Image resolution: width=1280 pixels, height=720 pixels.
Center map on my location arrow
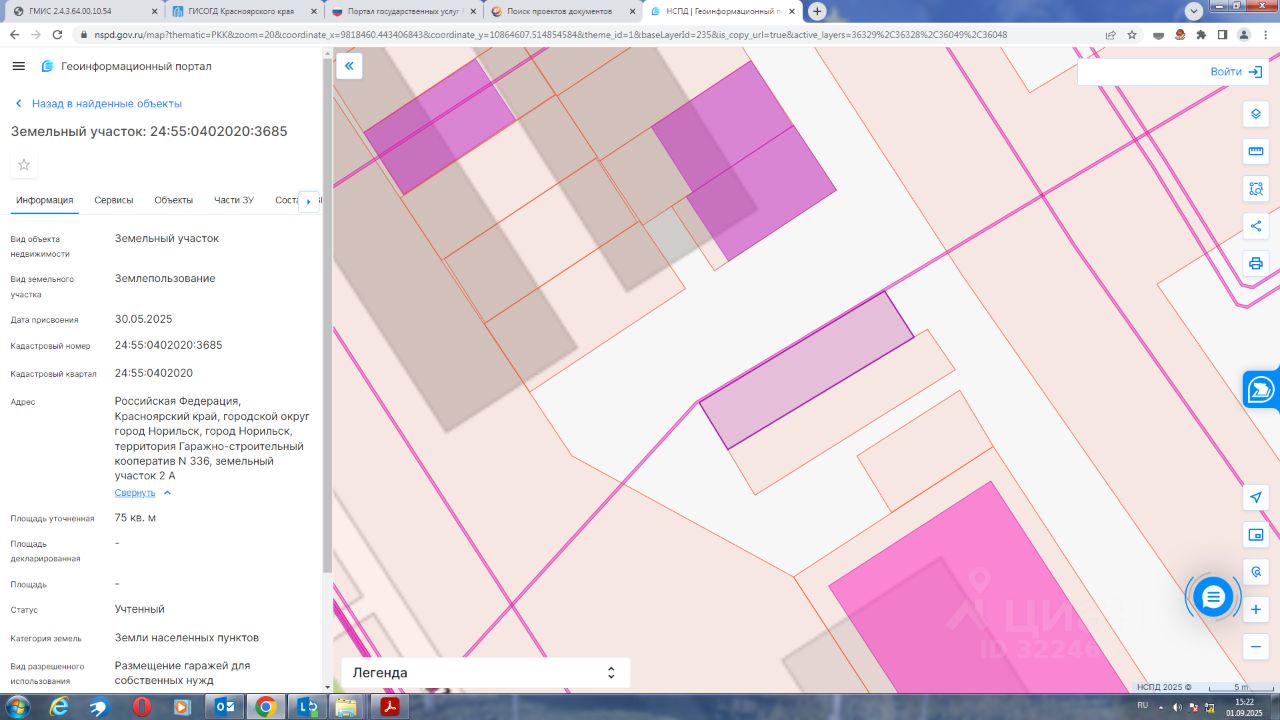coord(1256,497)
